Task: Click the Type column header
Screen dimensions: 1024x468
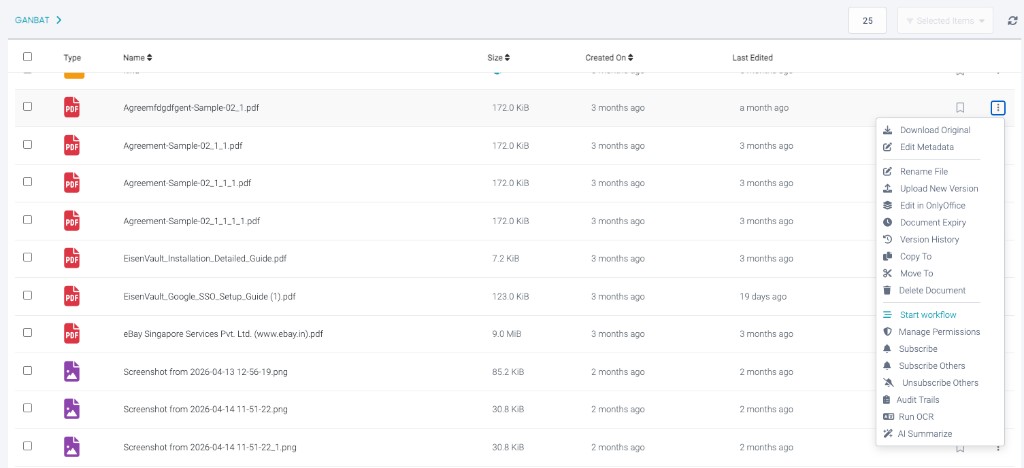Action: pyautogui.click(x=72, y=57)
